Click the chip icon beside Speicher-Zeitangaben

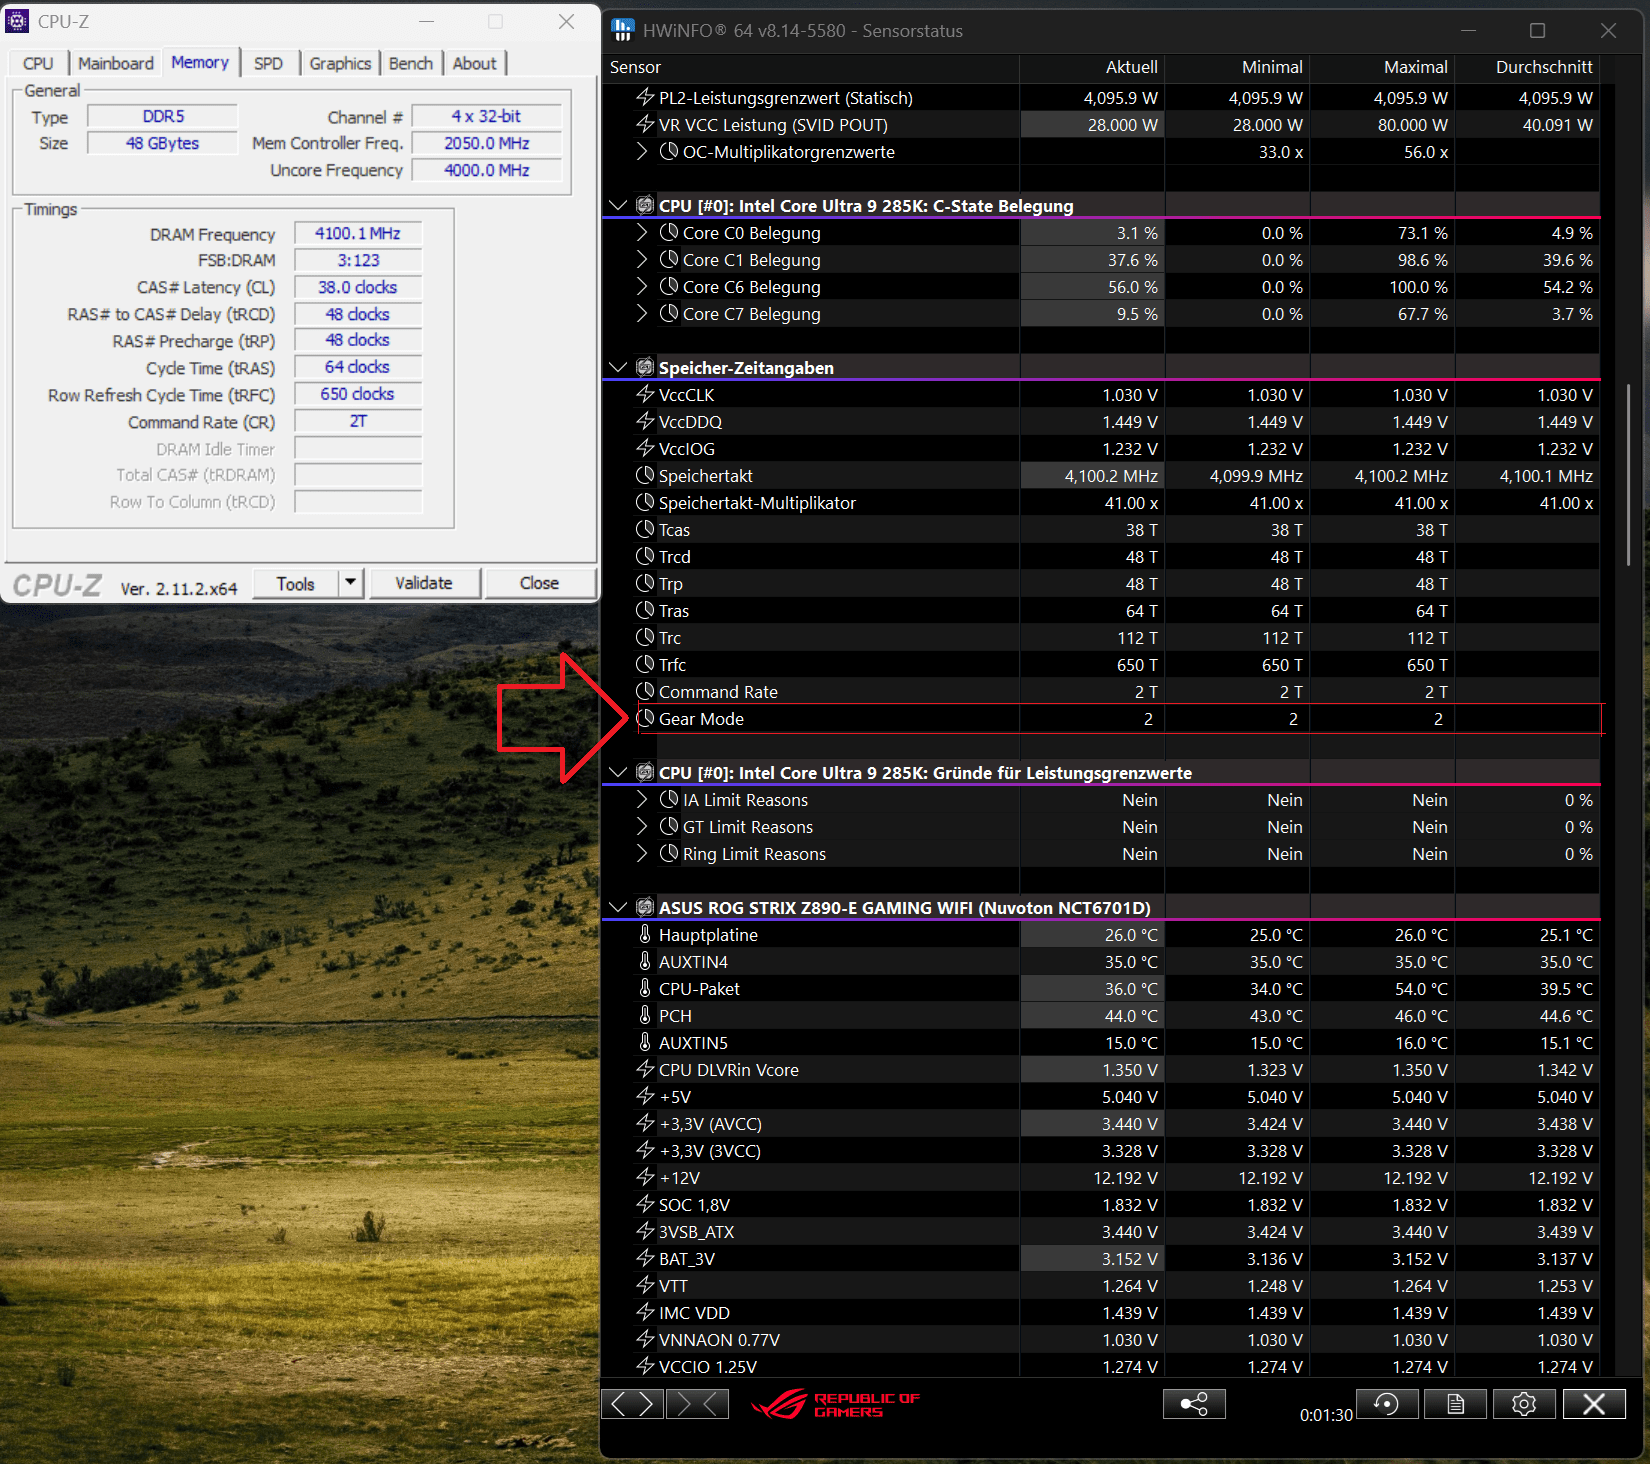click(645, 367)
